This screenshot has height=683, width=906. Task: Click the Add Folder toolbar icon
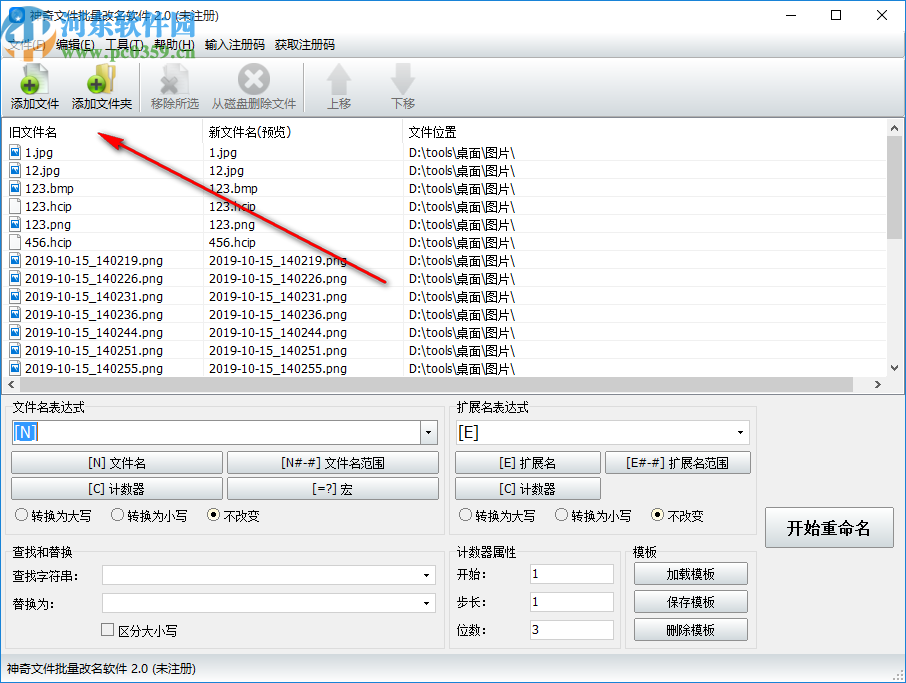[102, 79]
